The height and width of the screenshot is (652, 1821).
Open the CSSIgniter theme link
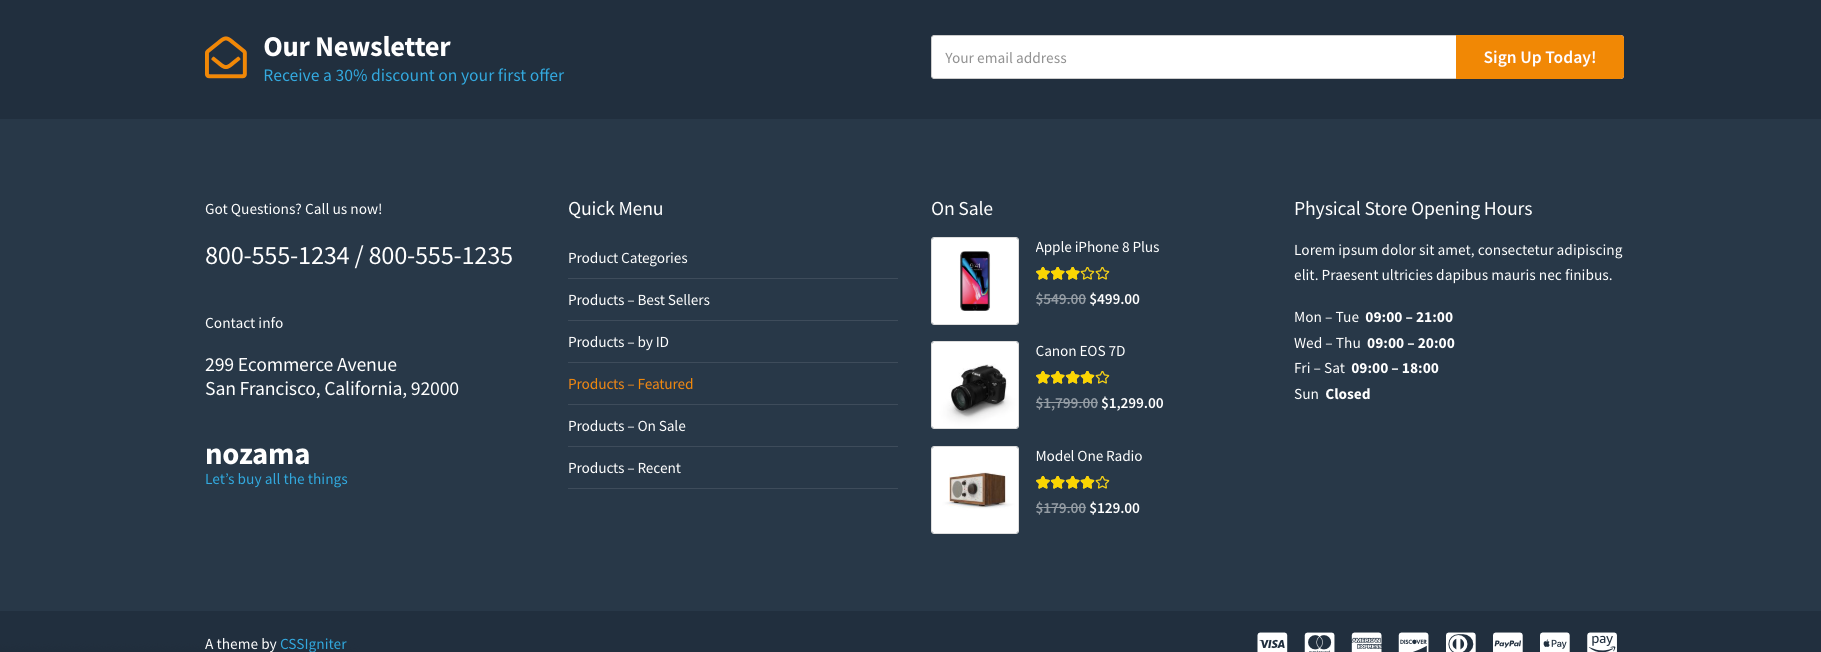(x=312, y=643)
